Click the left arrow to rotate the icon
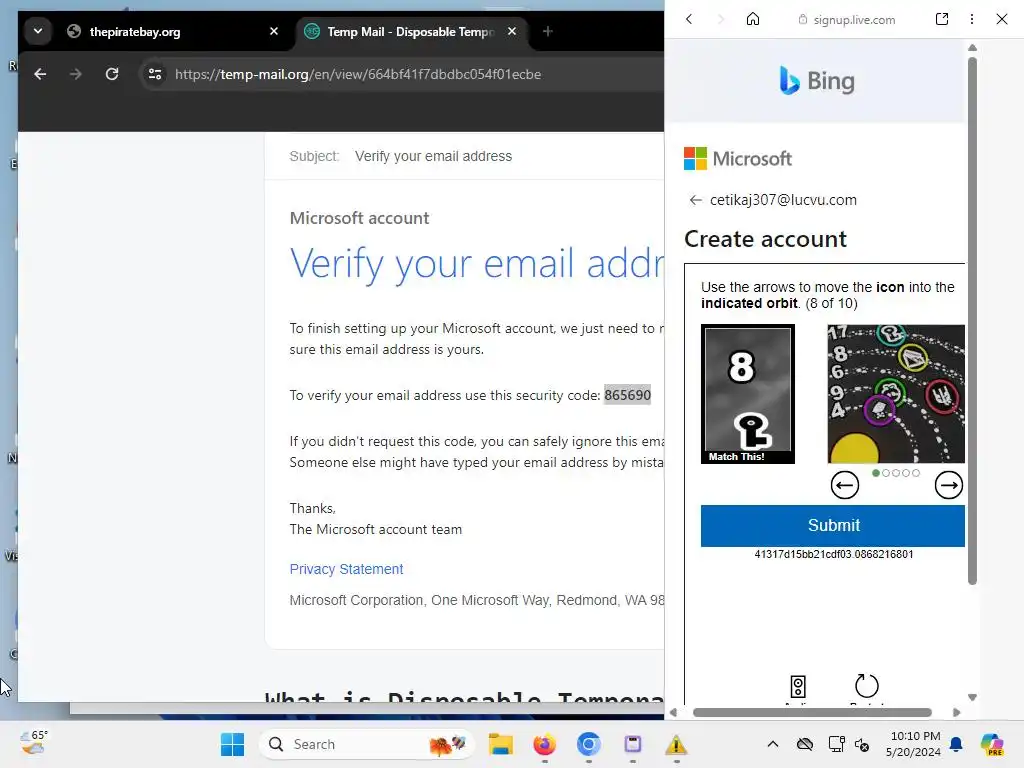The image size is (1024, 768). pyautogui.click(x=844, y=485)
